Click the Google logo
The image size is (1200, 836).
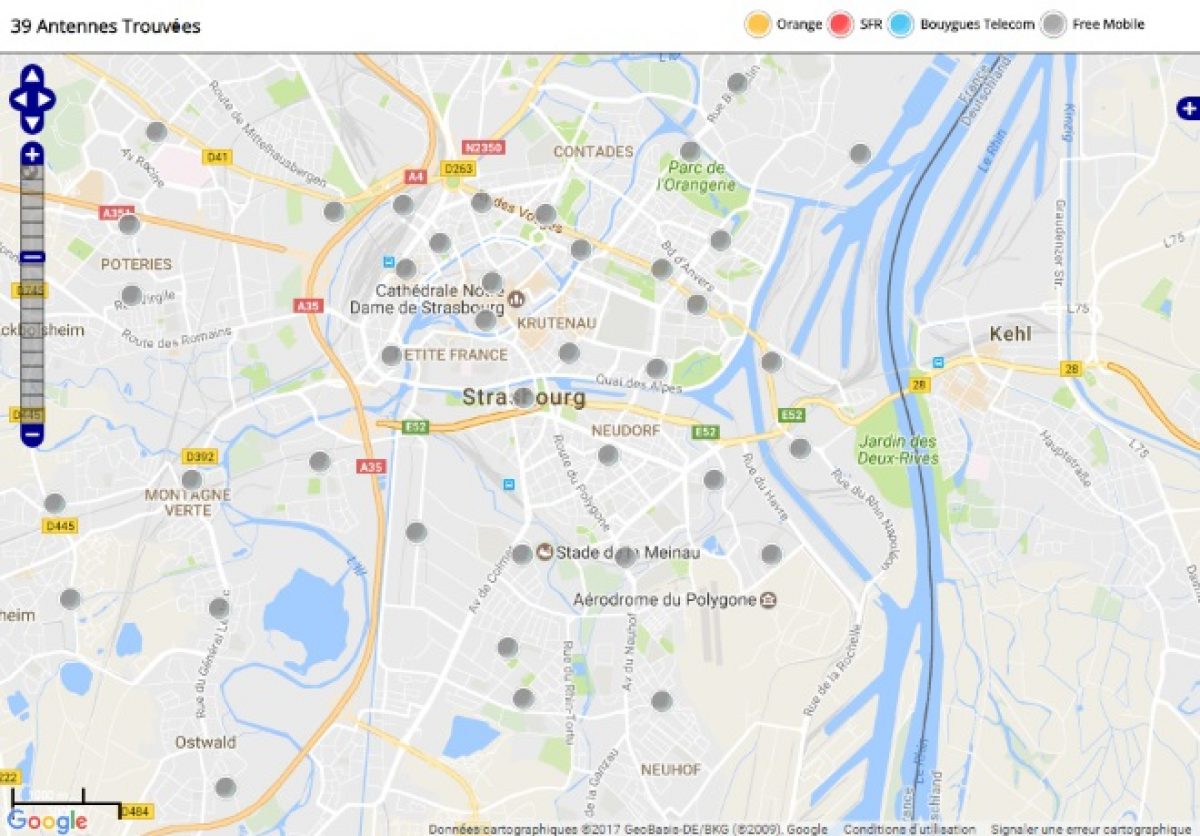47,822
